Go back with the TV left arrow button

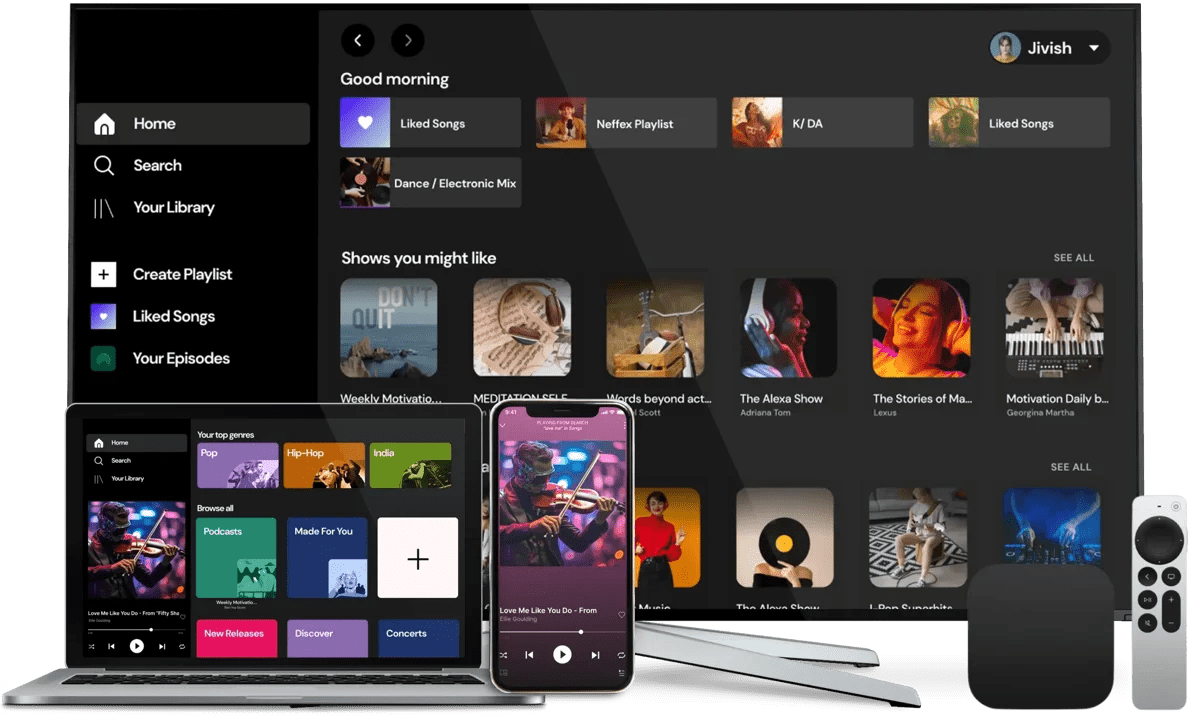[358, 40]
